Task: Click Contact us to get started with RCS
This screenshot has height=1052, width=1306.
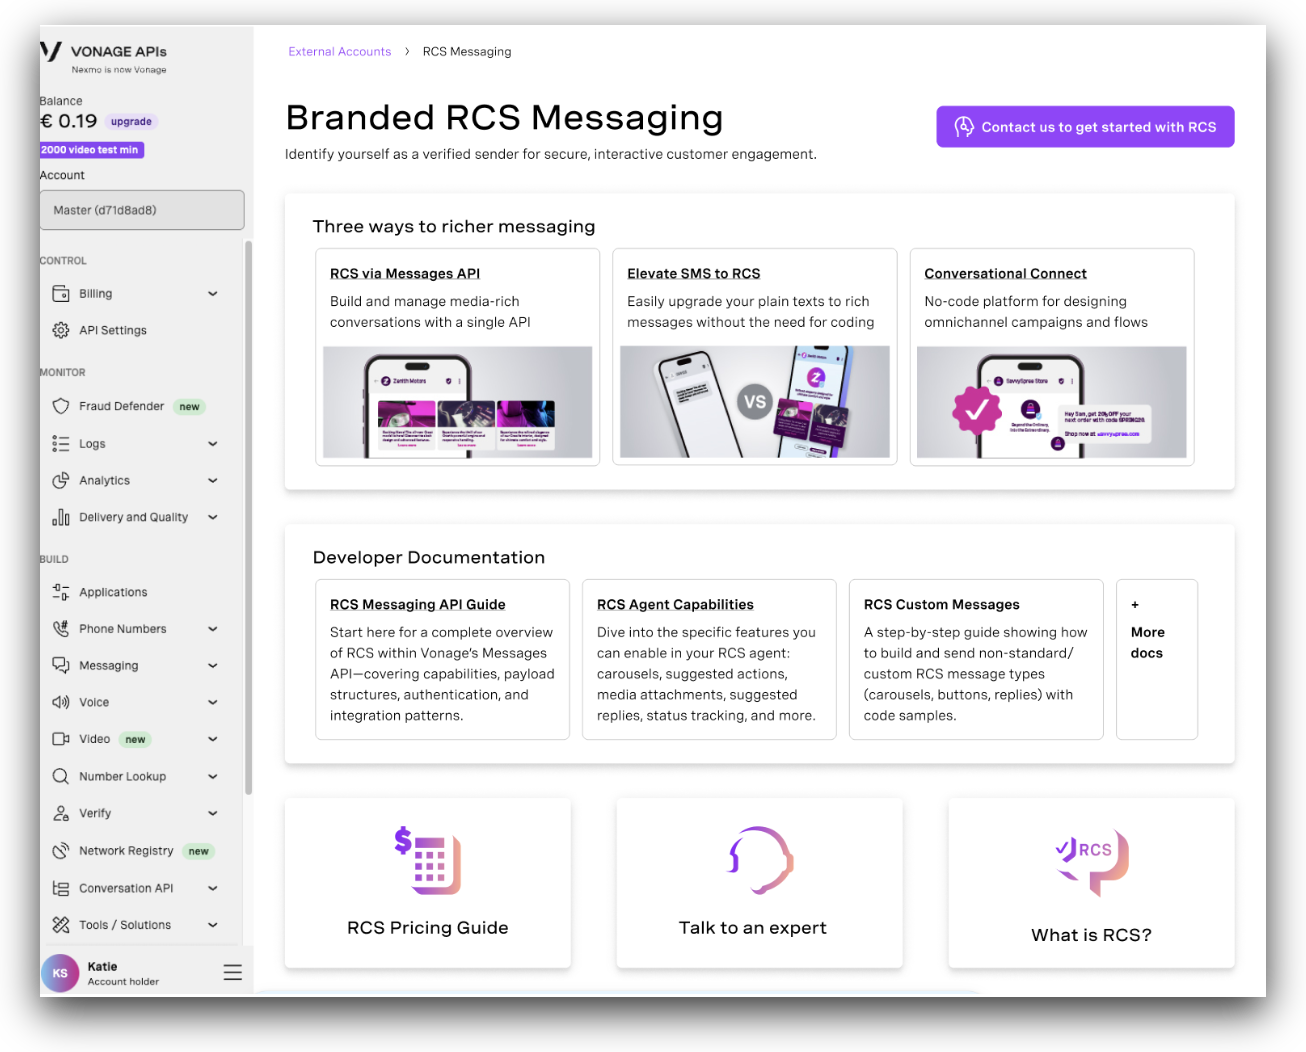Action: point(1085,127)
